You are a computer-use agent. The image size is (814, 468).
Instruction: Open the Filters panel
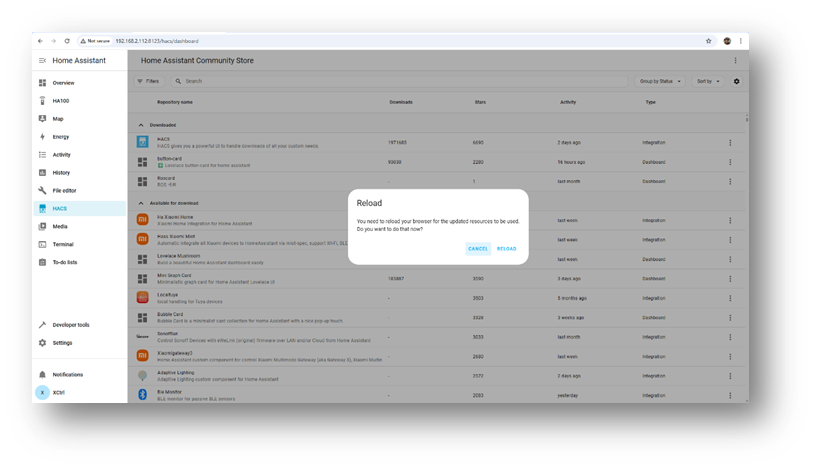[148, 81]
